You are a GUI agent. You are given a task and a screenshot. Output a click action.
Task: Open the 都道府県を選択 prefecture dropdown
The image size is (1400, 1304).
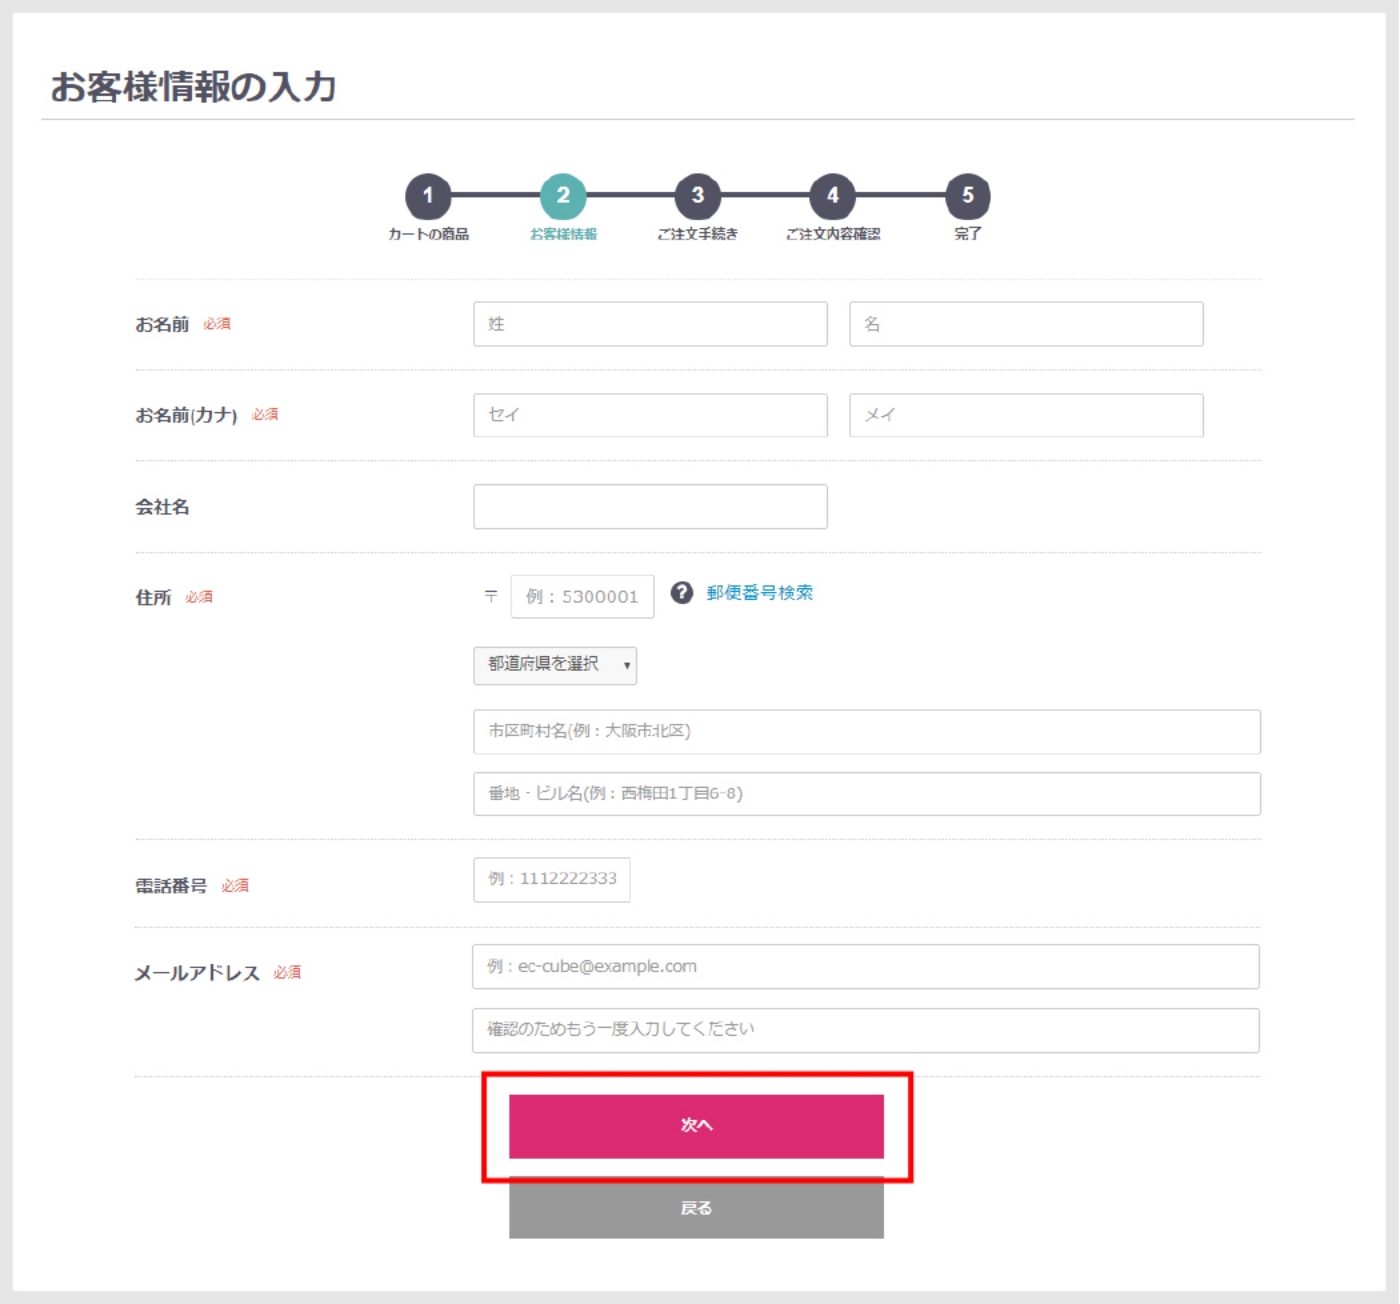[x=555, y=665]
